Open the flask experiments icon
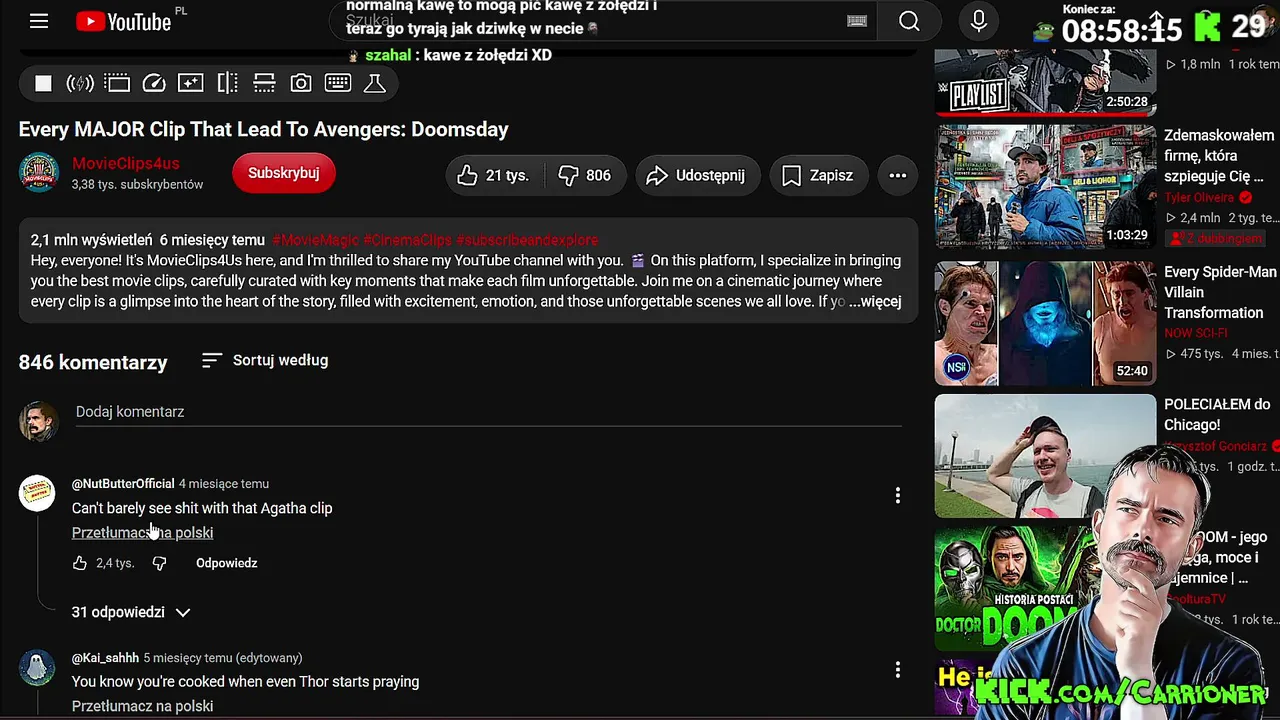 pyautogui.click(x=375, y=84)
